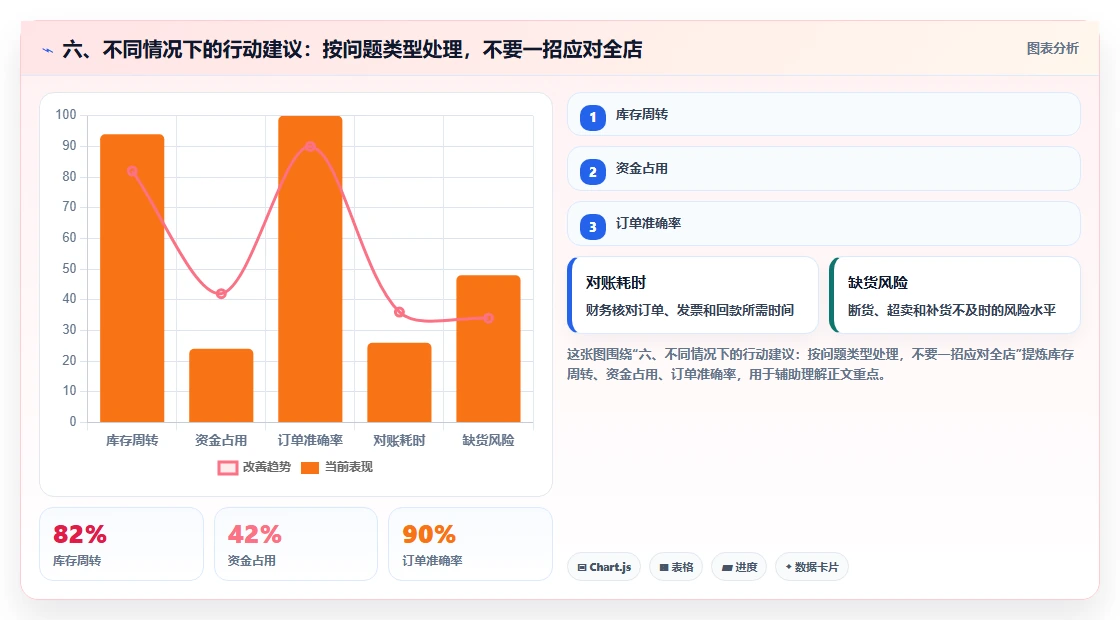Click the trend line point over 资金占用
Screen dimensions: 1120x620
tap(221, 294)
